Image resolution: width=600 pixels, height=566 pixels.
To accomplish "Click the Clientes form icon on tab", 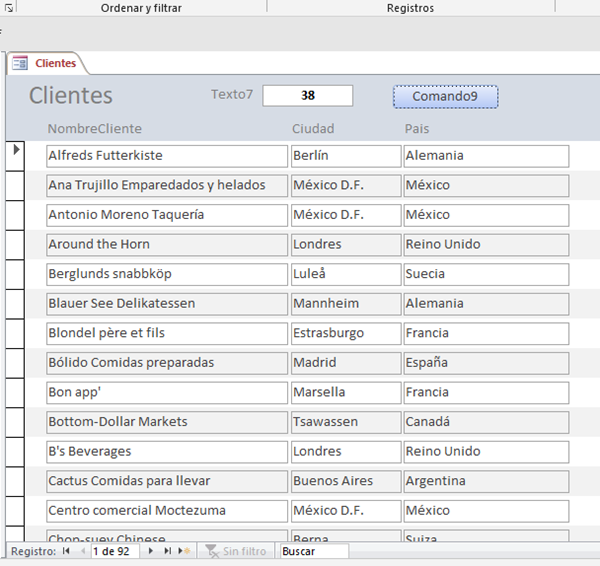I will pyautogui.click(x=19, y=63).
